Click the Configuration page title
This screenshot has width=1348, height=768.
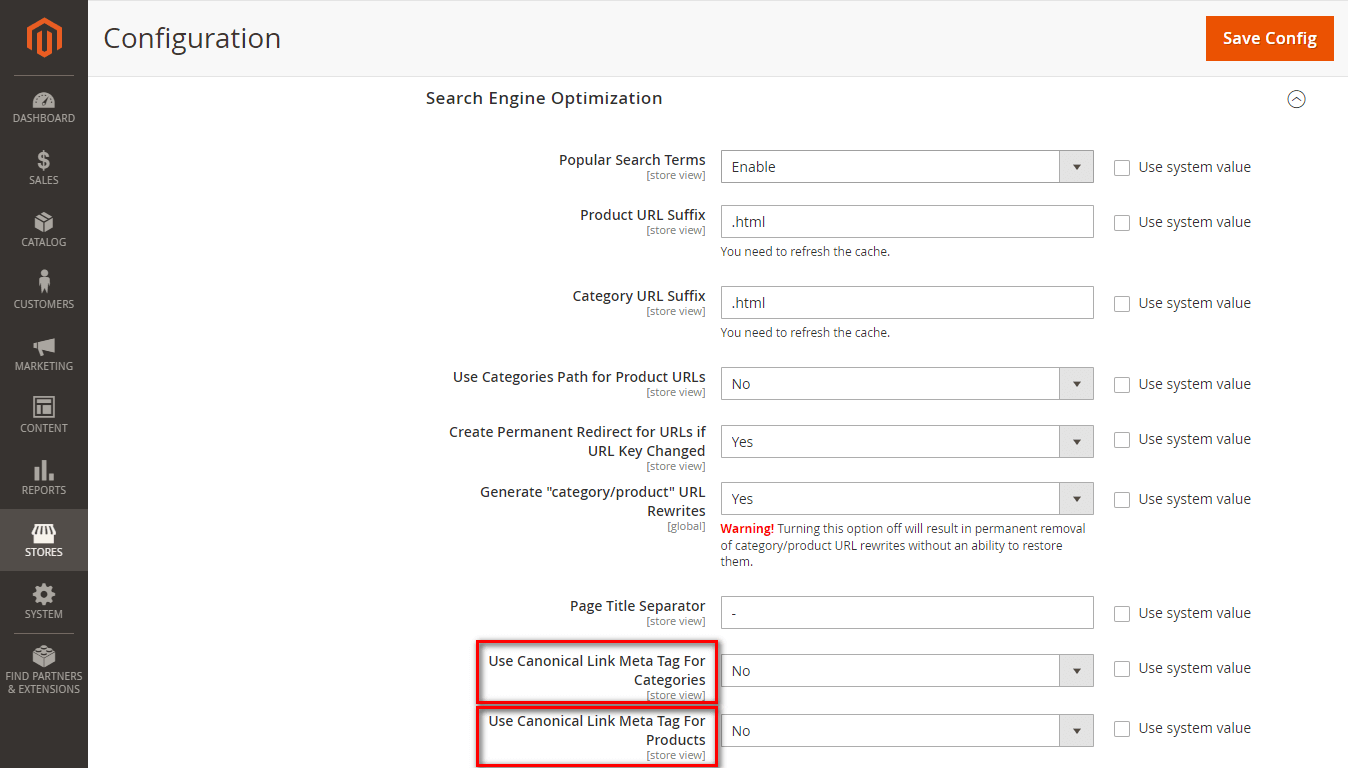pyautogui.click(x=192, y=38)
